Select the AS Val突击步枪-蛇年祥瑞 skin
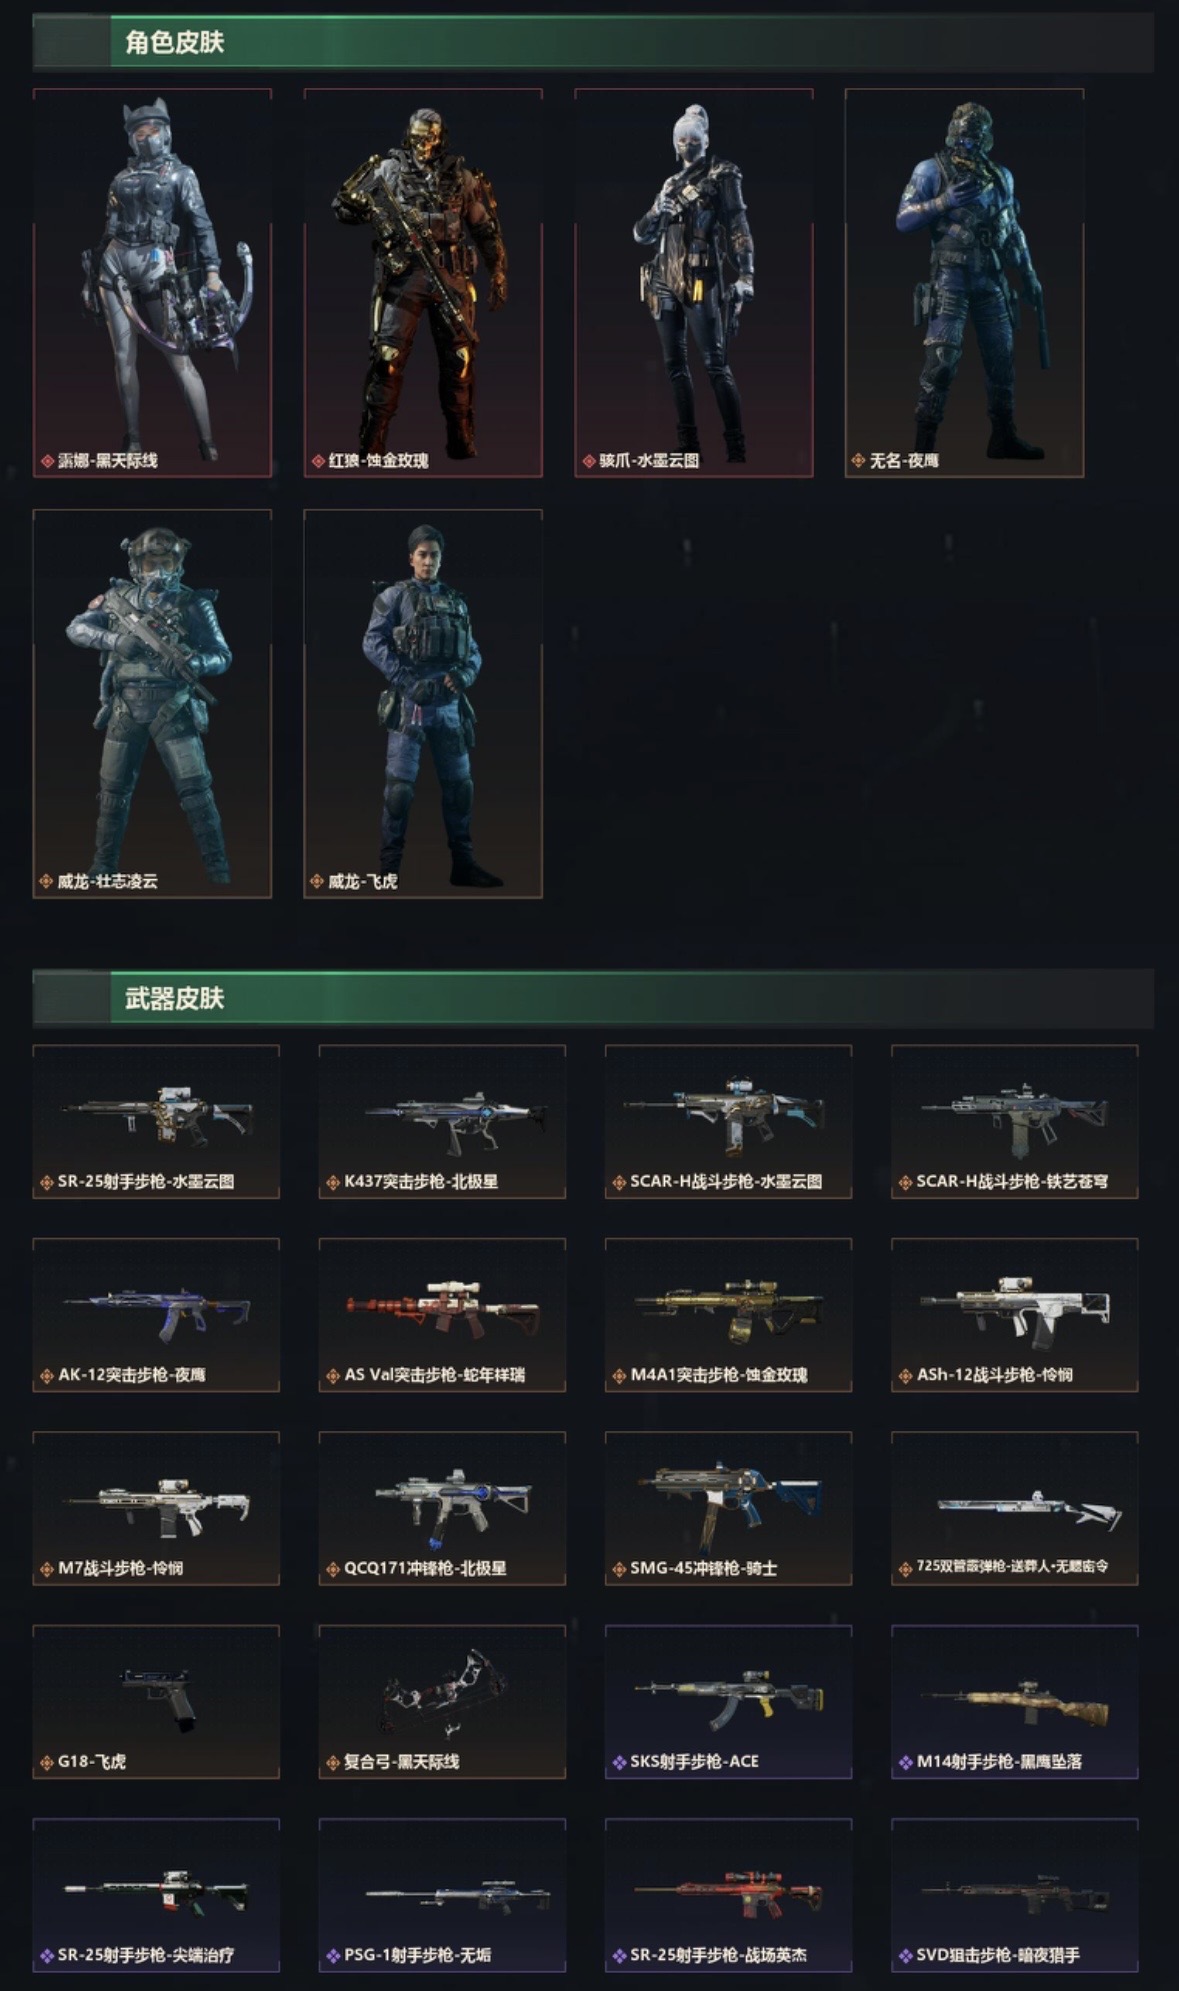The width and height of the screenshot is (1179, 1991). (442, 1315)
